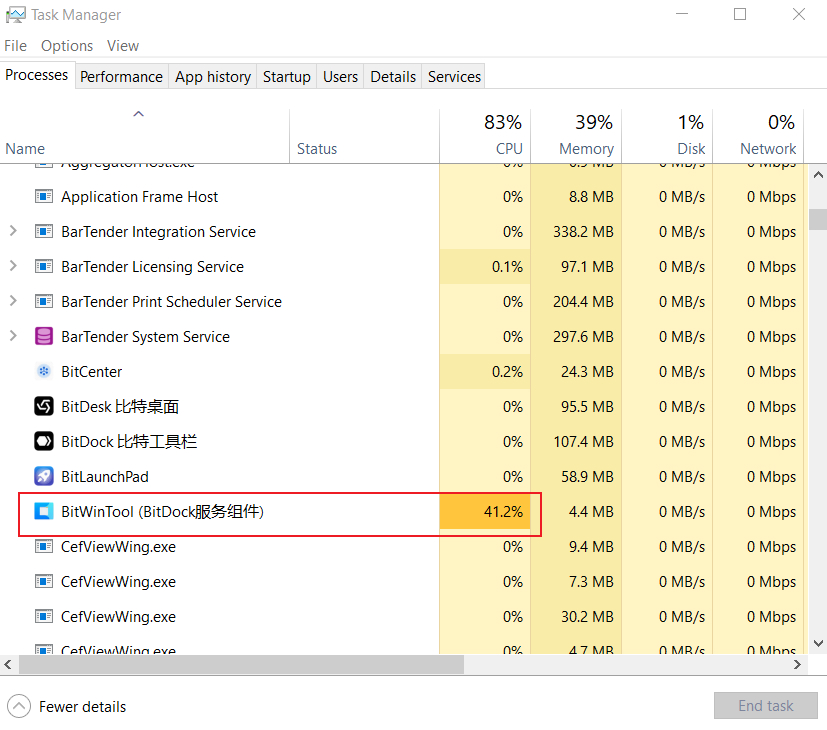This screenshot has width=827, height=730.
Task: Click the BitWinTool process icon
Action: click(x=44, y=511)
